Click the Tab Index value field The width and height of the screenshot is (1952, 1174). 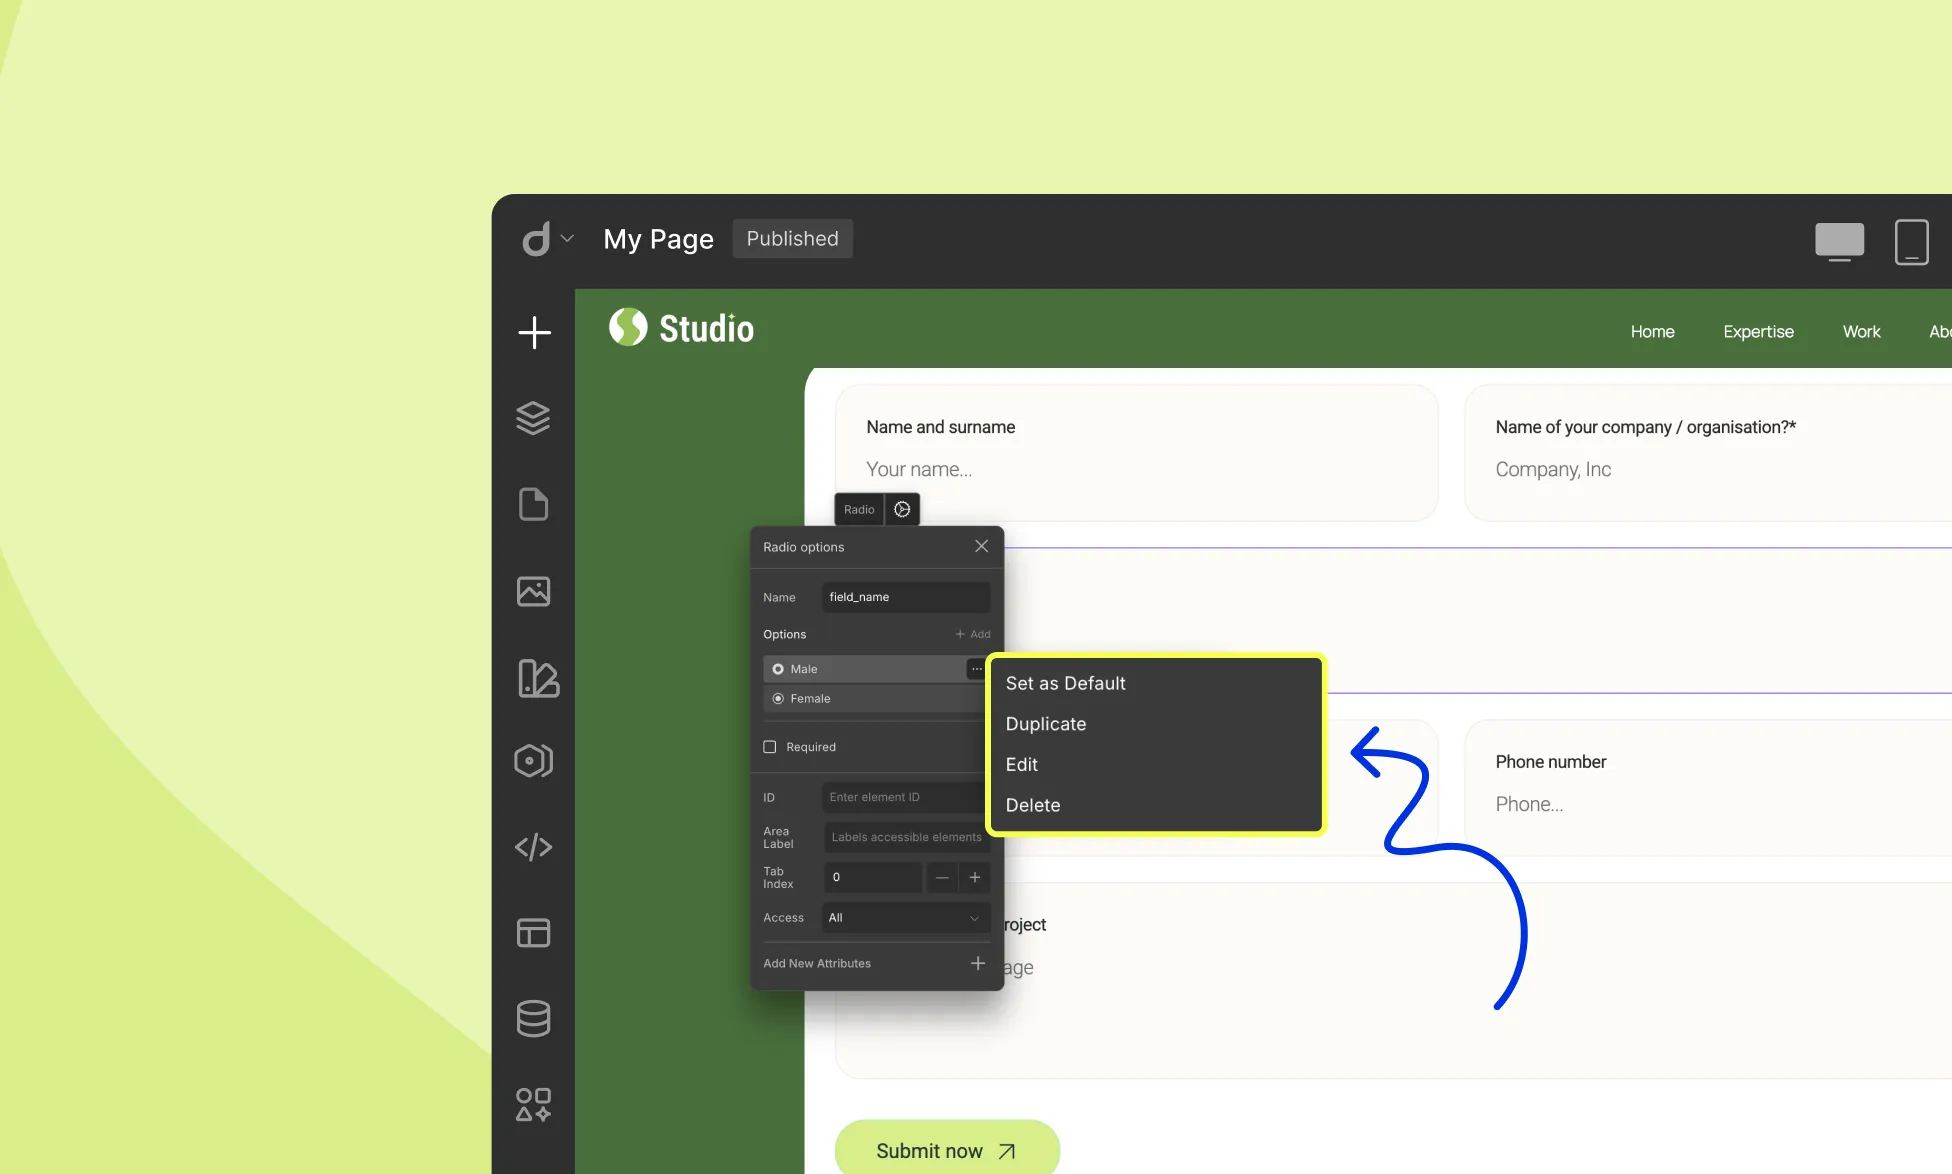(872, 877)
